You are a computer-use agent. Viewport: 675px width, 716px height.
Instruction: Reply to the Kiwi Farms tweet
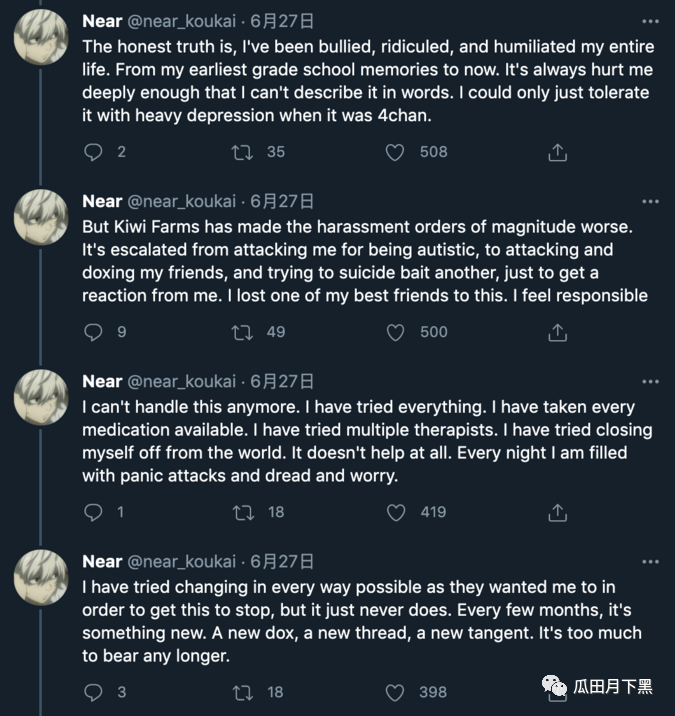point(94,332)
